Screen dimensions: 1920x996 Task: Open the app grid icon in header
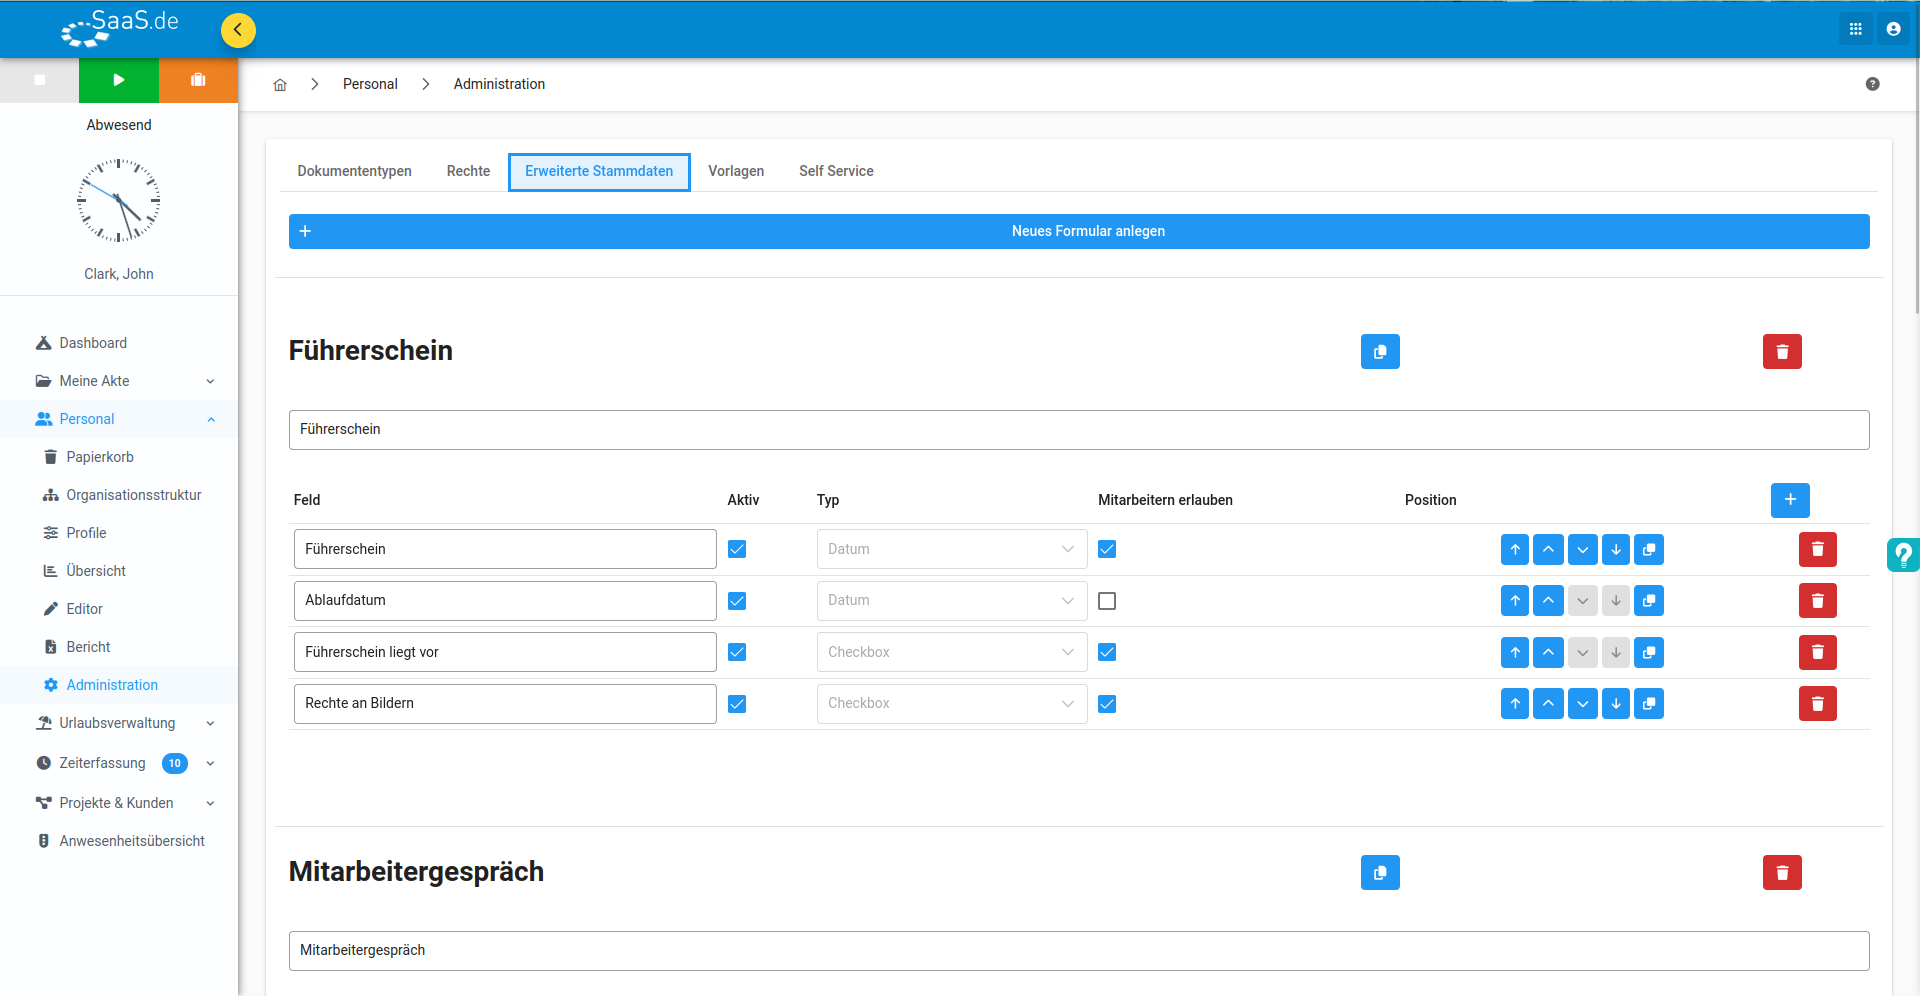point(1855,29)
